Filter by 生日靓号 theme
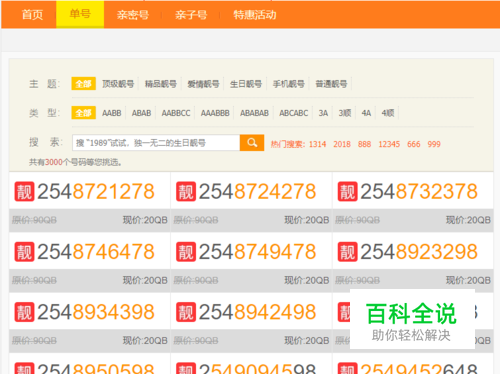This screenshot has width=500, height=374. (x=246, y=84)
